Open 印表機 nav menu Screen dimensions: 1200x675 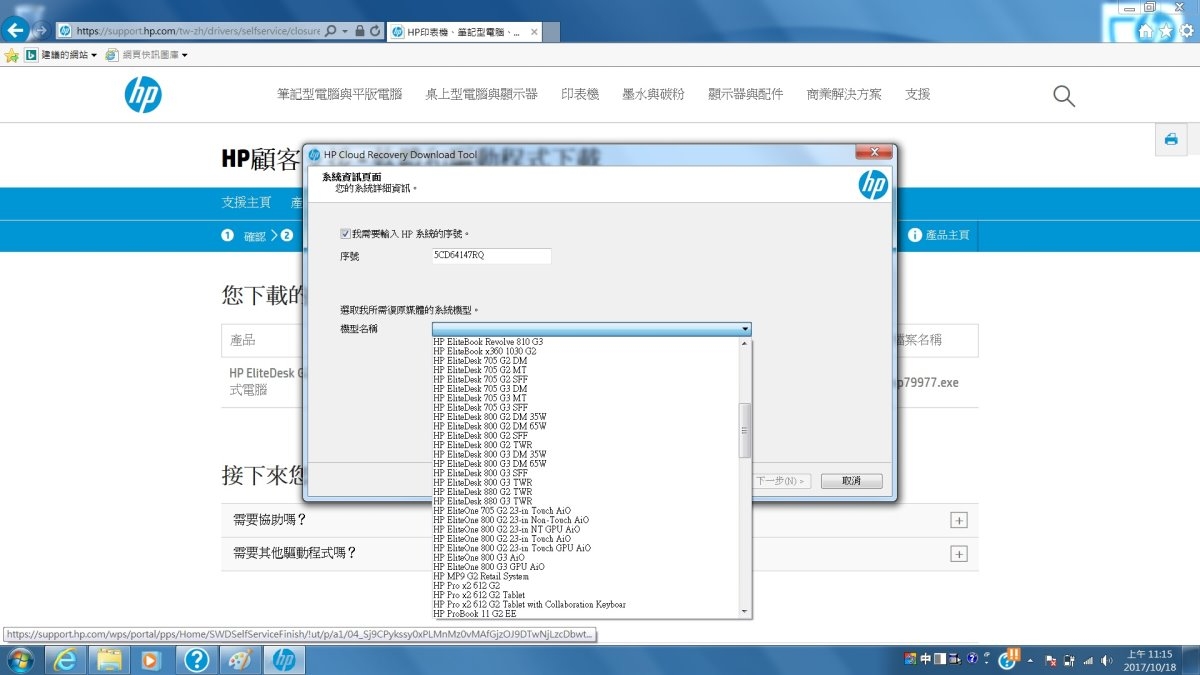[580, 94]
